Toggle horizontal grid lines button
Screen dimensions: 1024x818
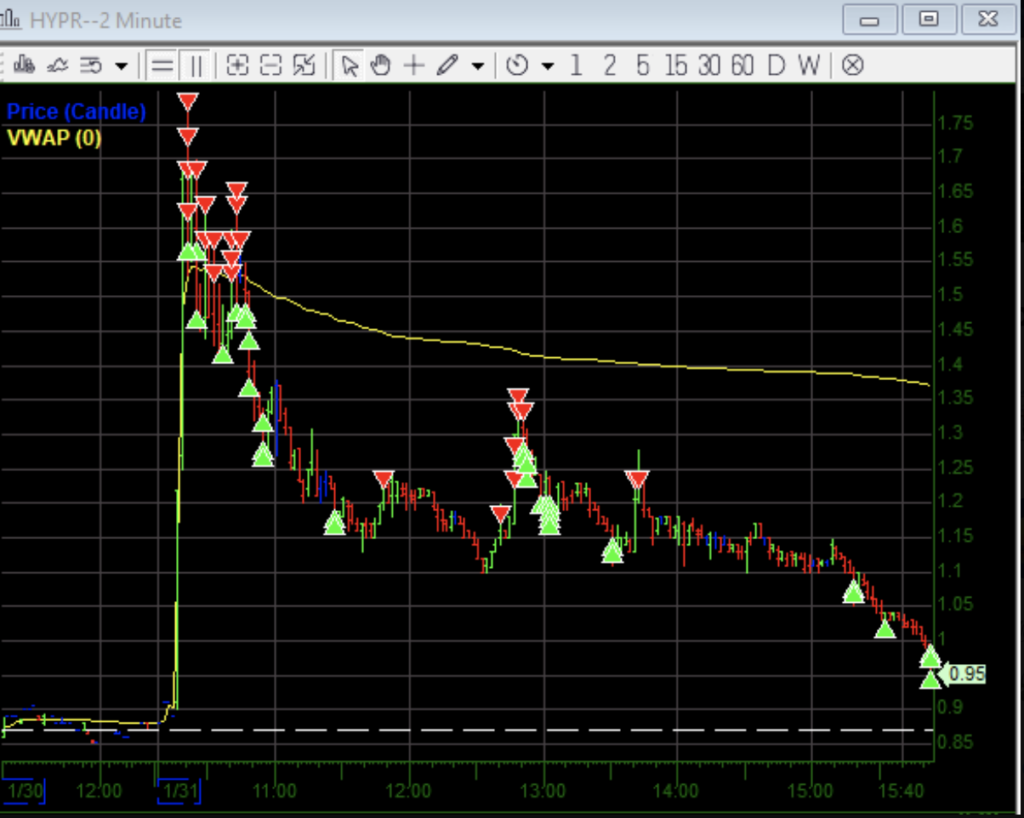[162, 65]
